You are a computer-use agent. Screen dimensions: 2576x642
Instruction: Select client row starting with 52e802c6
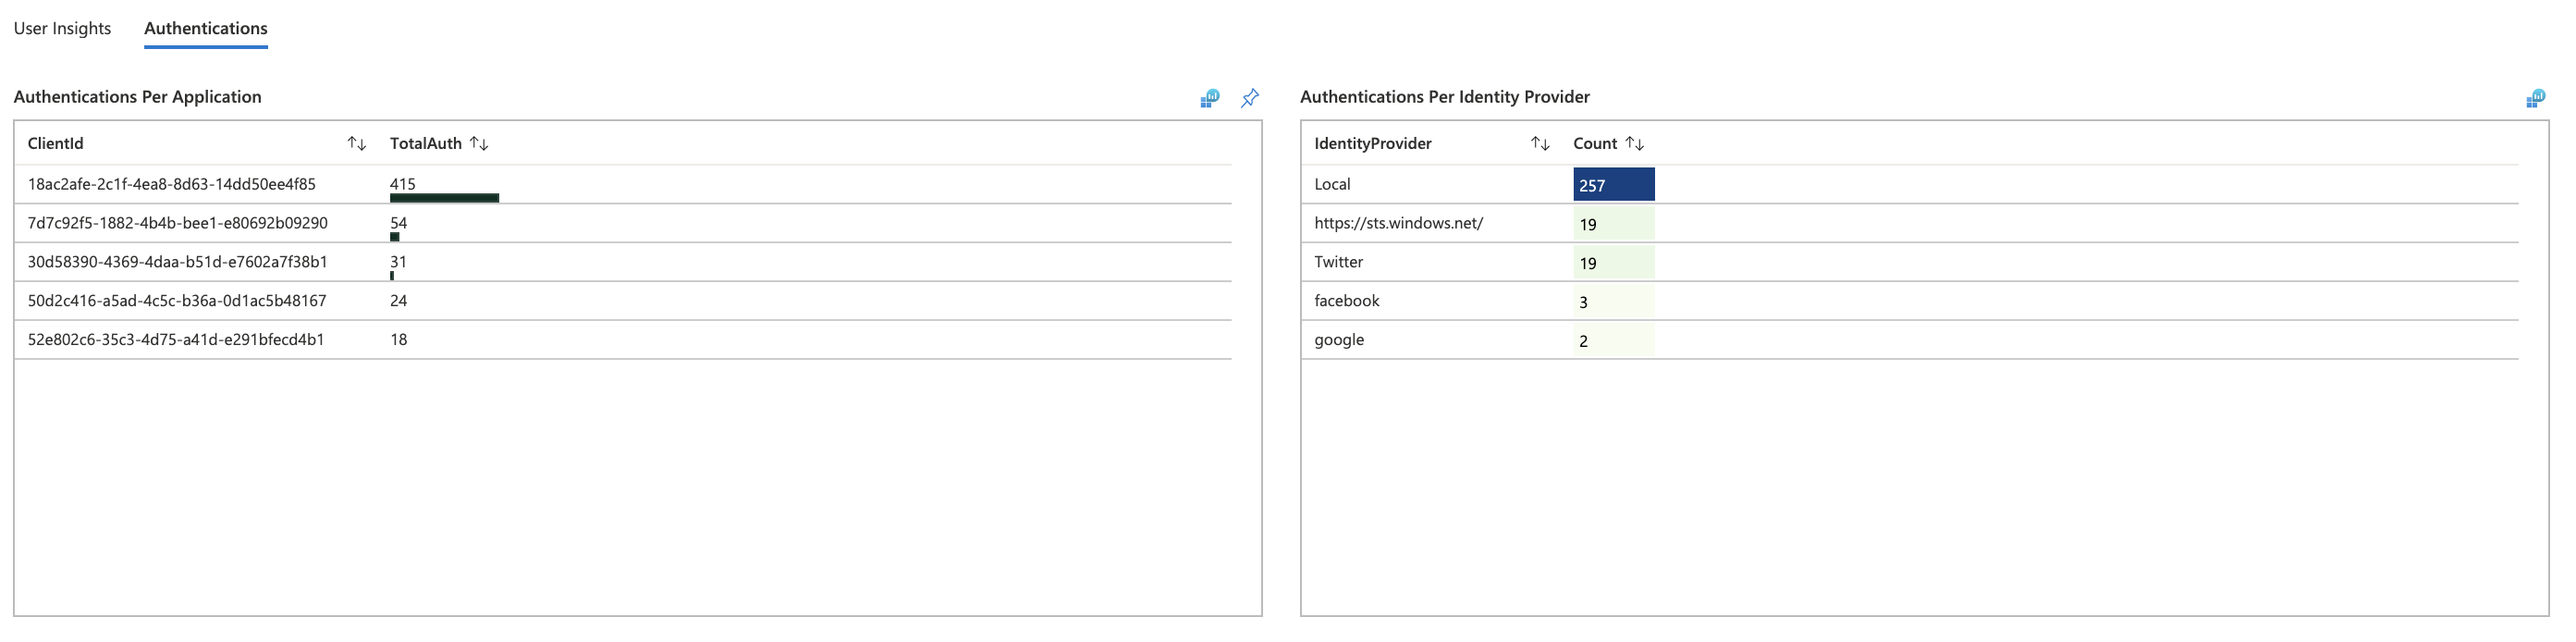coord(623,340)
